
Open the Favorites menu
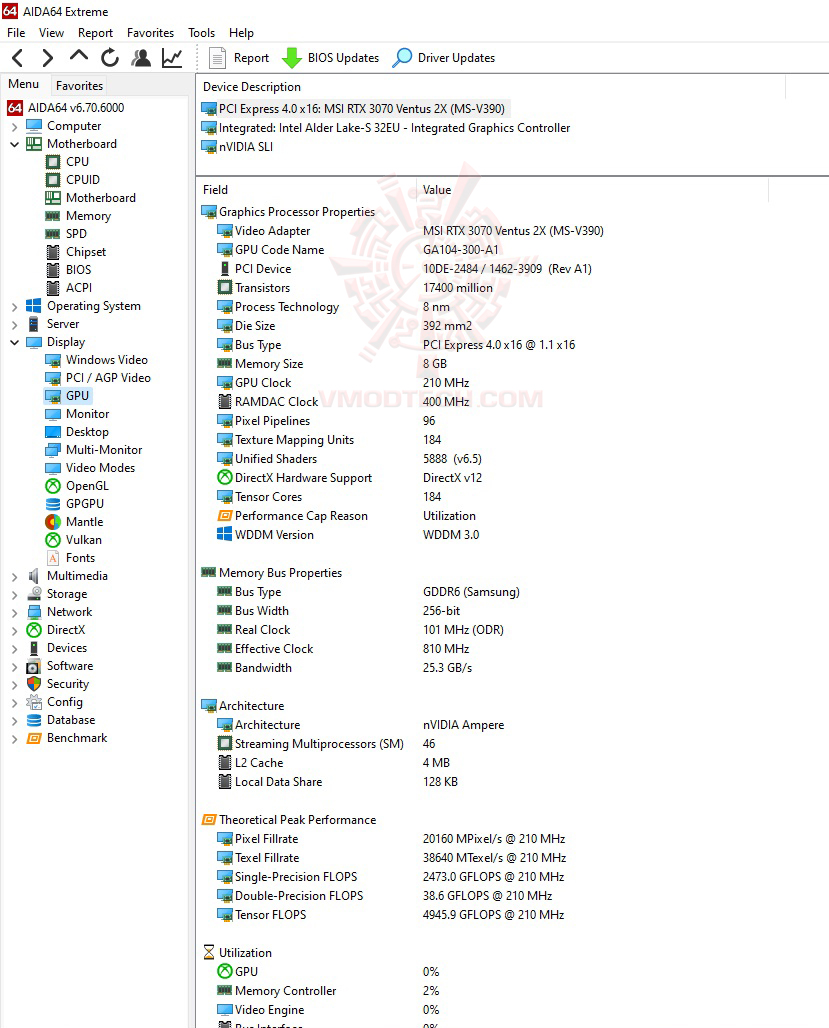tap(150, 33)
